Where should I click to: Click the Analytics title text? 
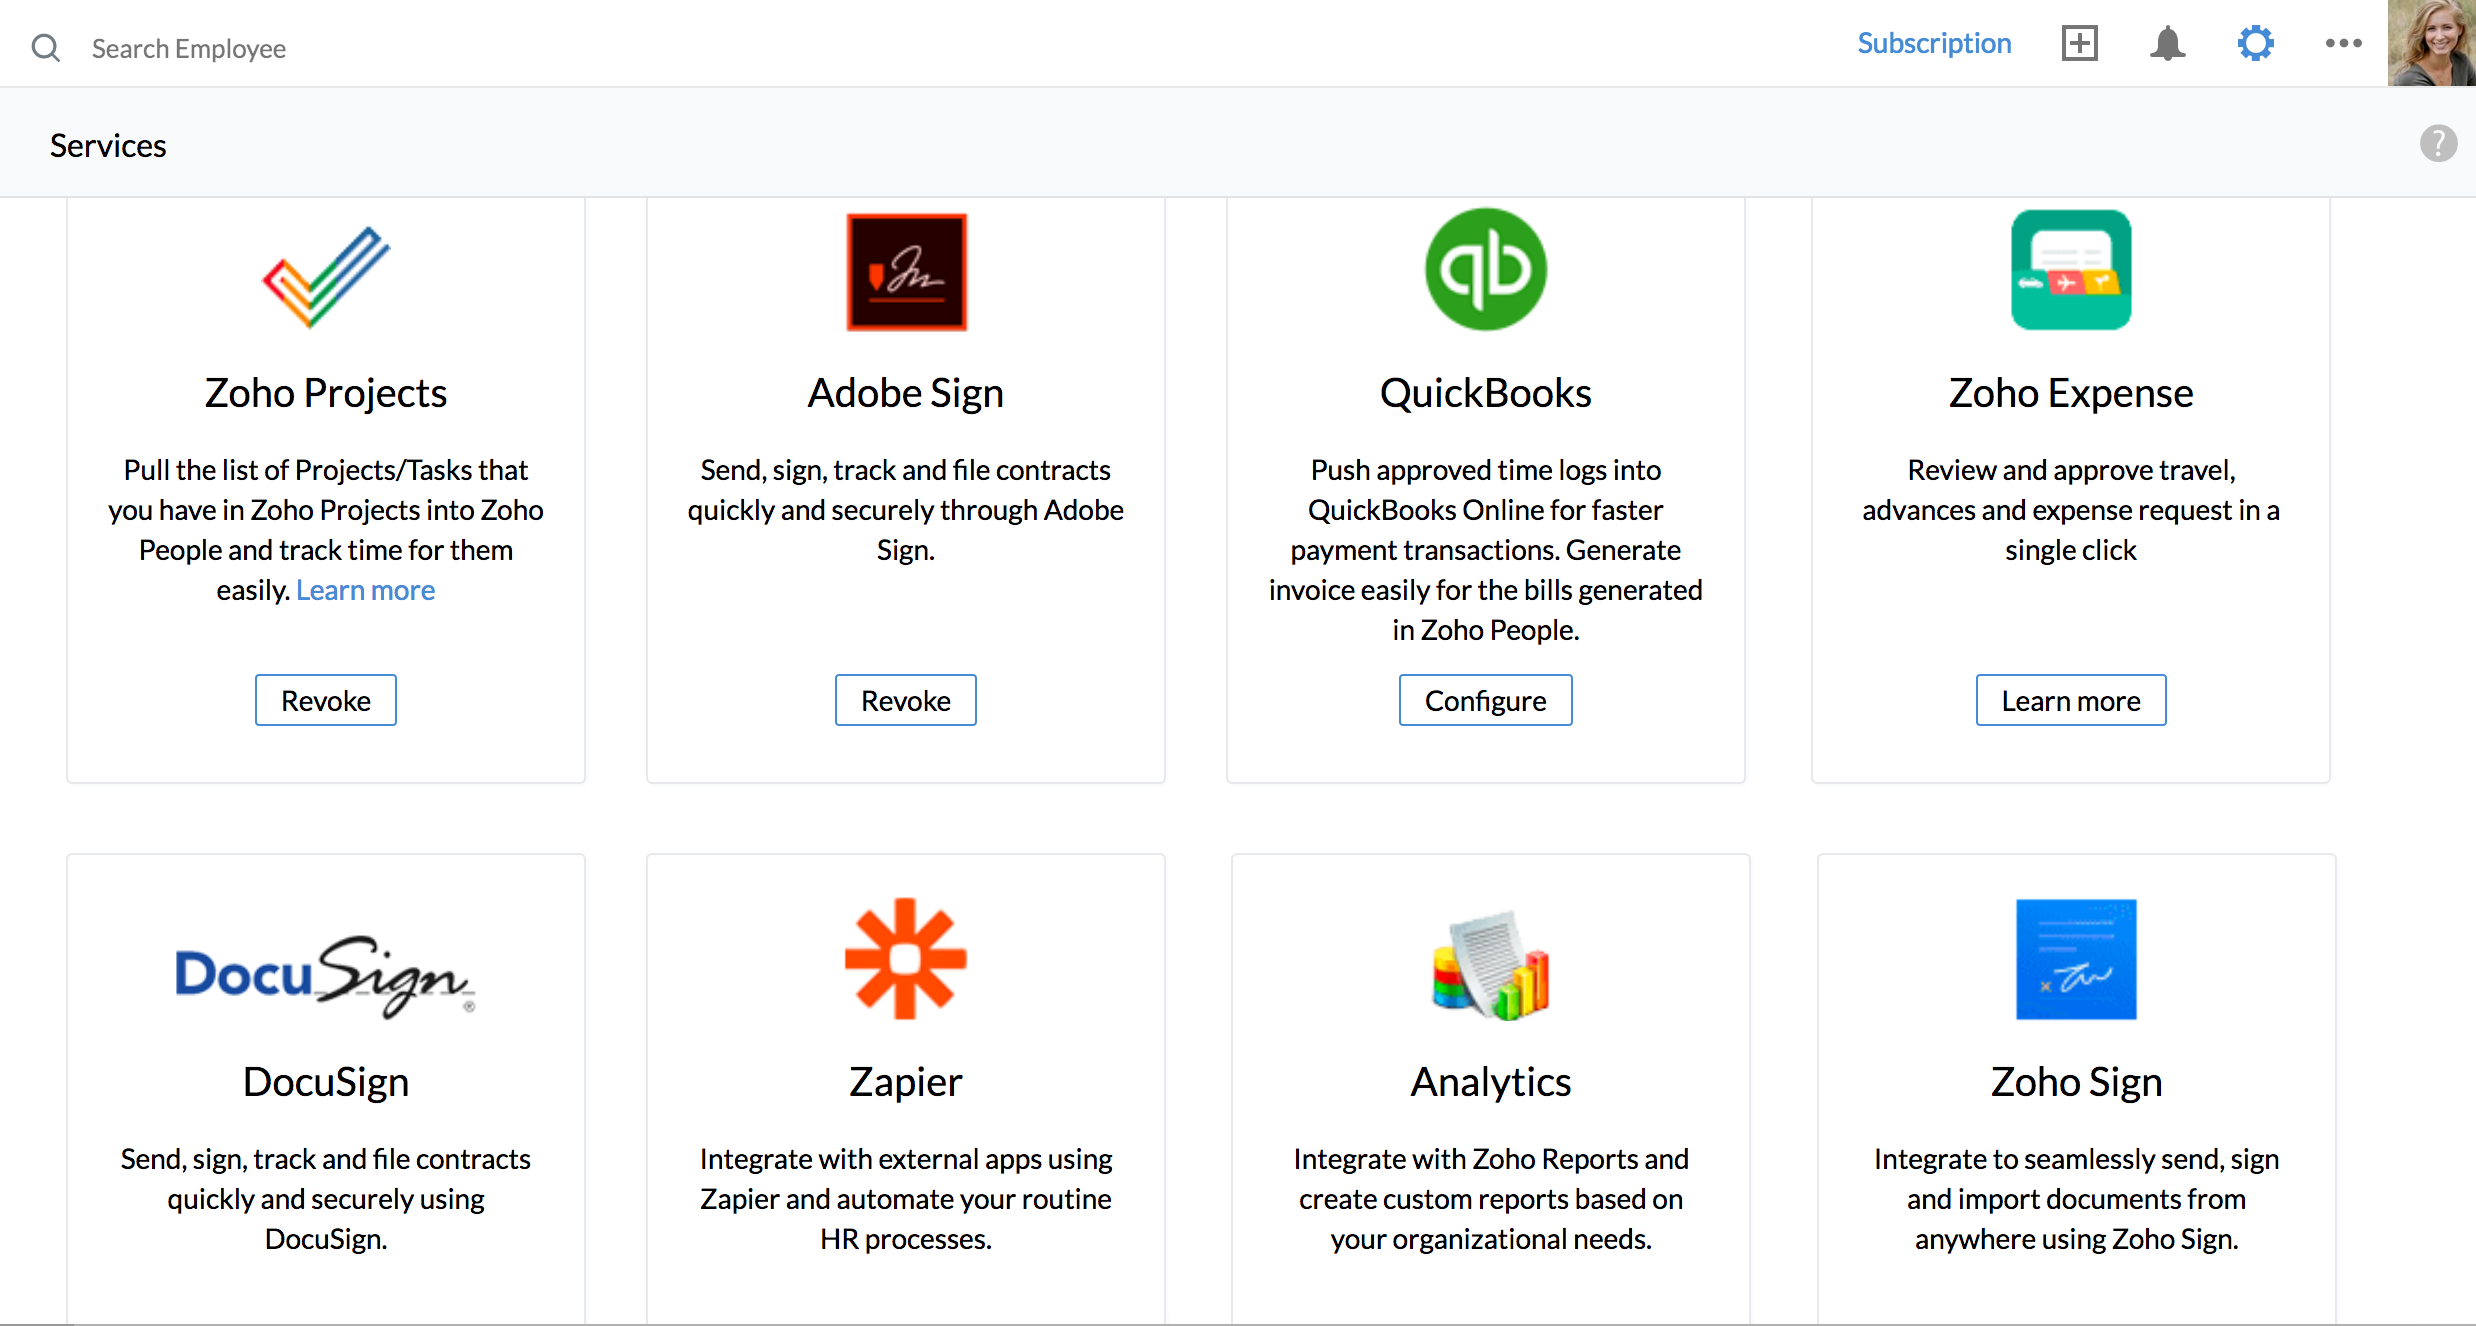point(1491,1082)
